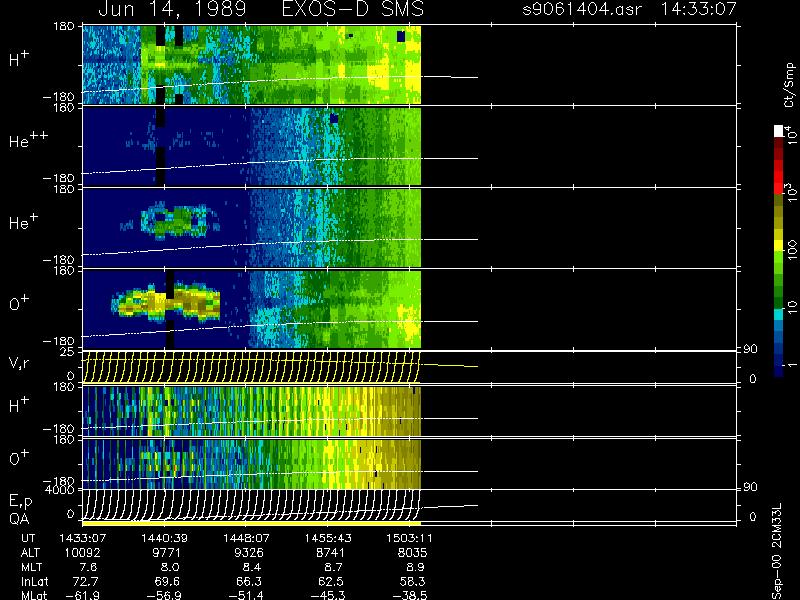This screenshot has width=800, height=600.
Task: Click the dark blue colorbar segment near 1
Action: [x=779, y=370]
